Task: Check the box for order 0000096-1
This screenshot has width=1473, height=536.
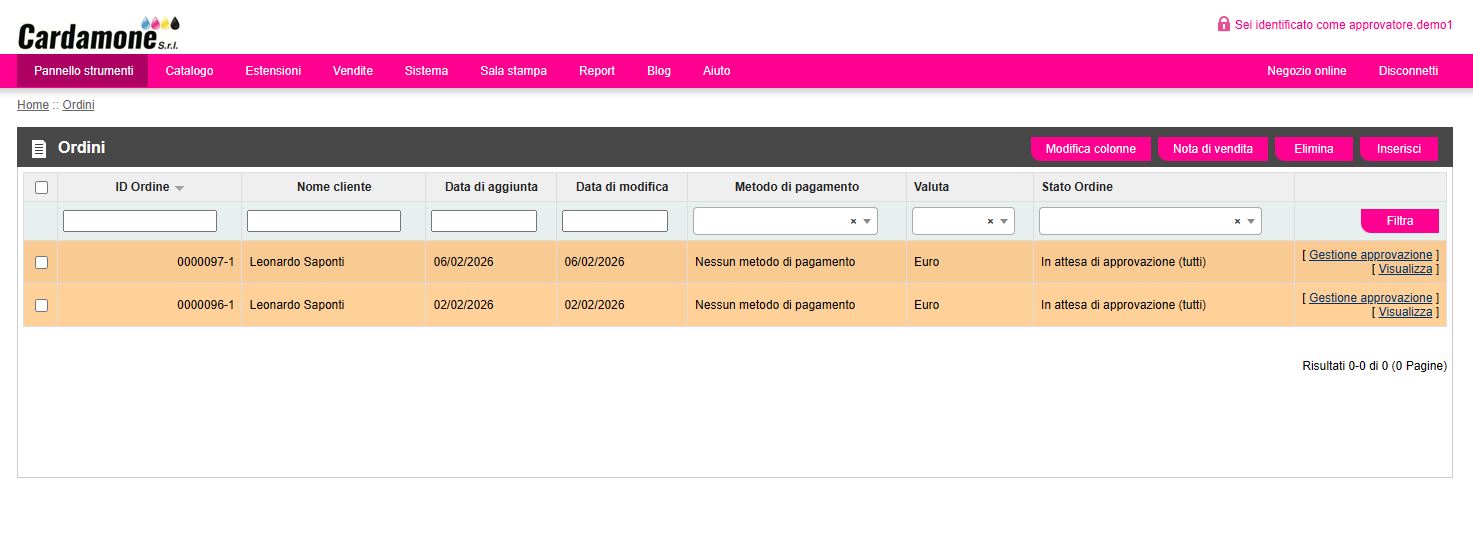Action: pyautogui.click(x=41, y=305)
